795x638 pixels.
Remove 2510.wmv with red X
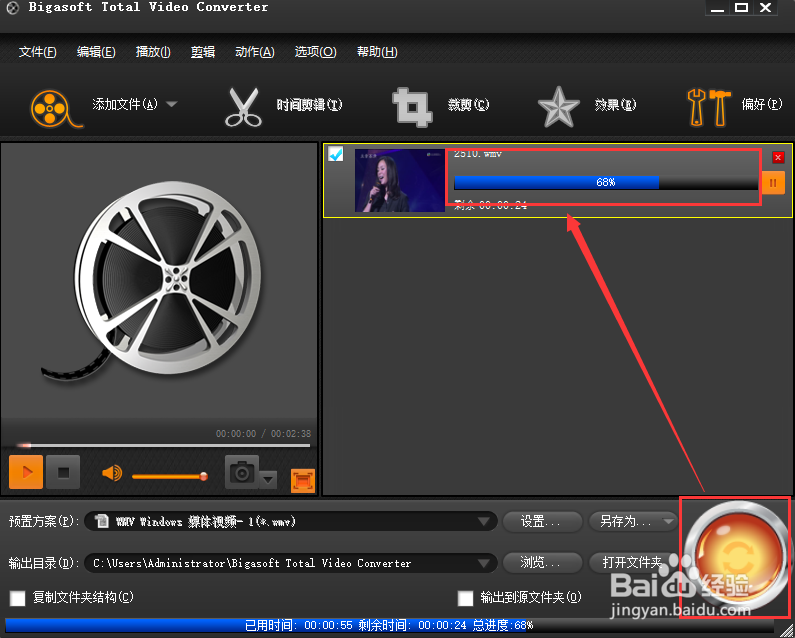point(778,157)
